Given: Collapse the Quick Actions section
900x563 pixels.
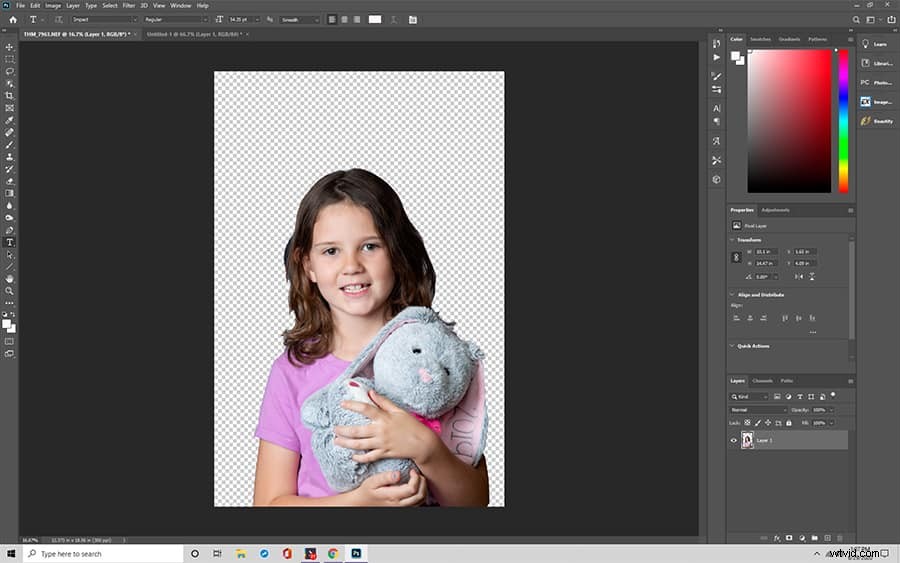Looking at the screenshot, I should [x=732, y=346].
